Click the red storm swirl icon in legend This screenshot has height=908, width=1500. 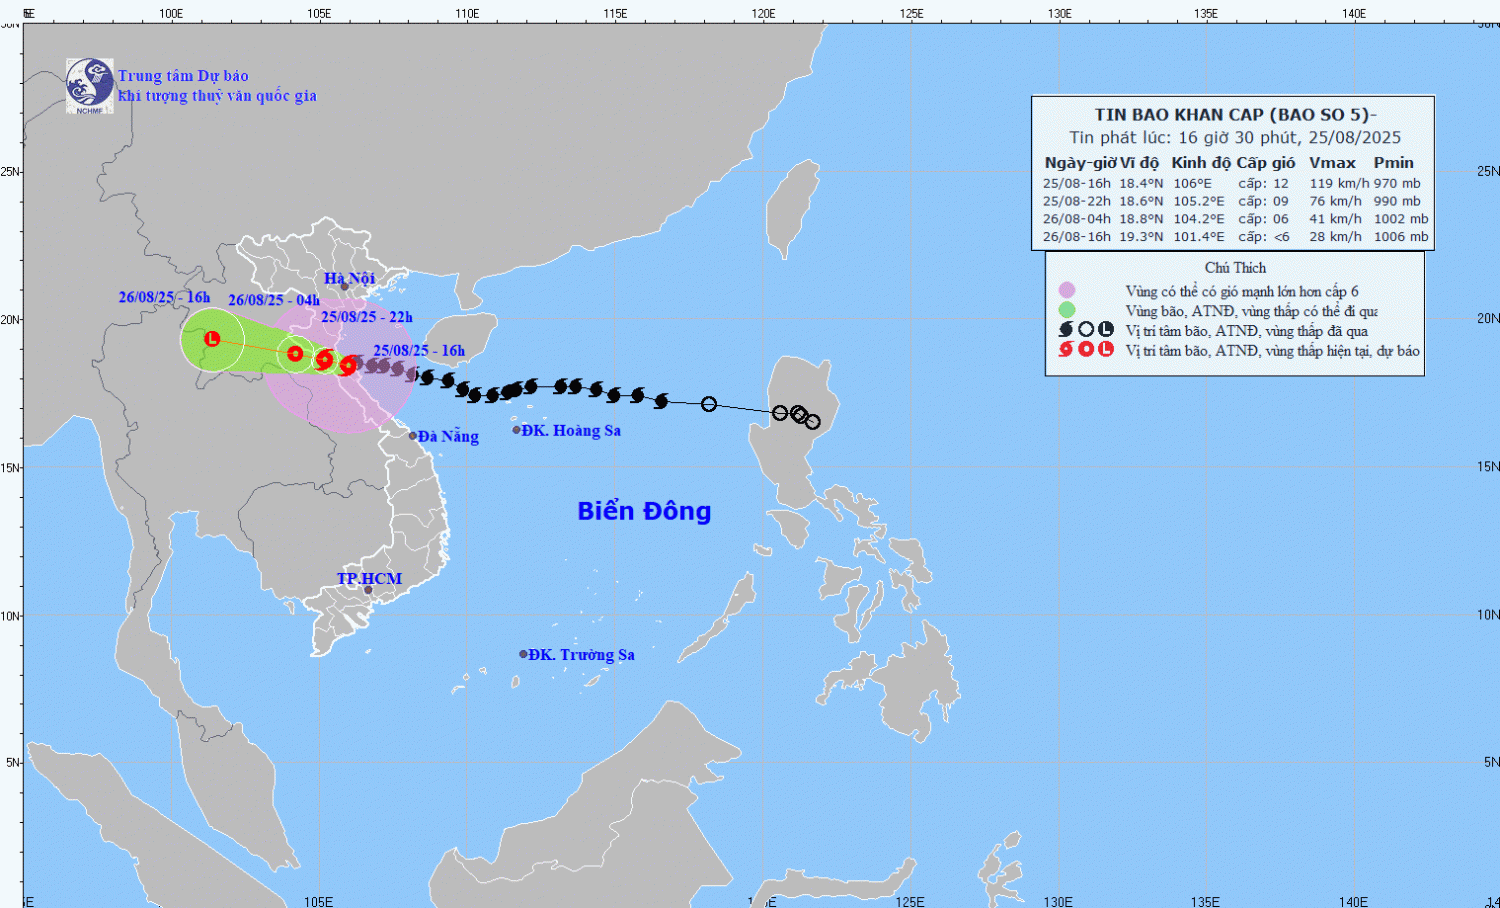[x=1066, y=349]
